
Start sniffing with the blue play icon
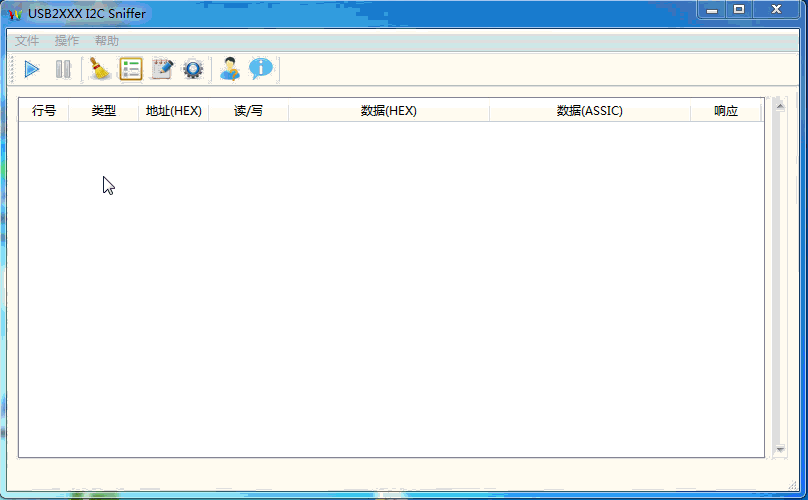coord(32,69)
